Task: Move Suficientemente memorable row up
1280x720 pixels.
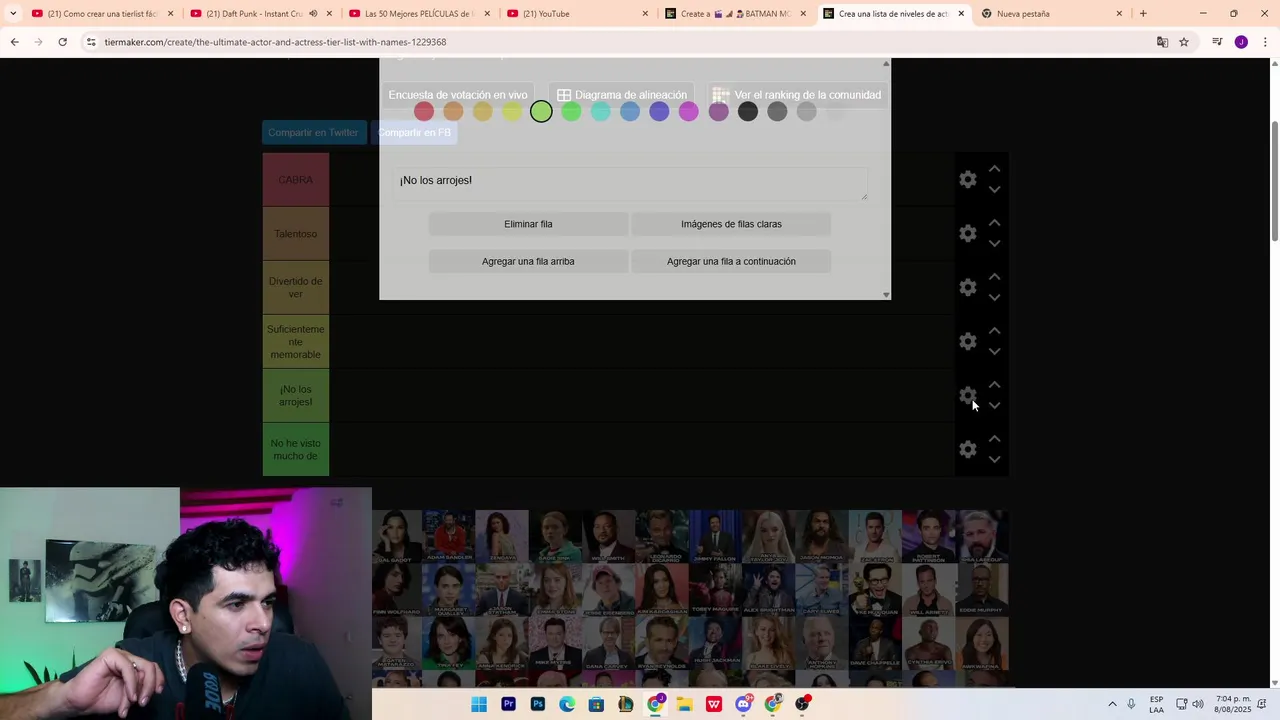Action: point(994,331)
